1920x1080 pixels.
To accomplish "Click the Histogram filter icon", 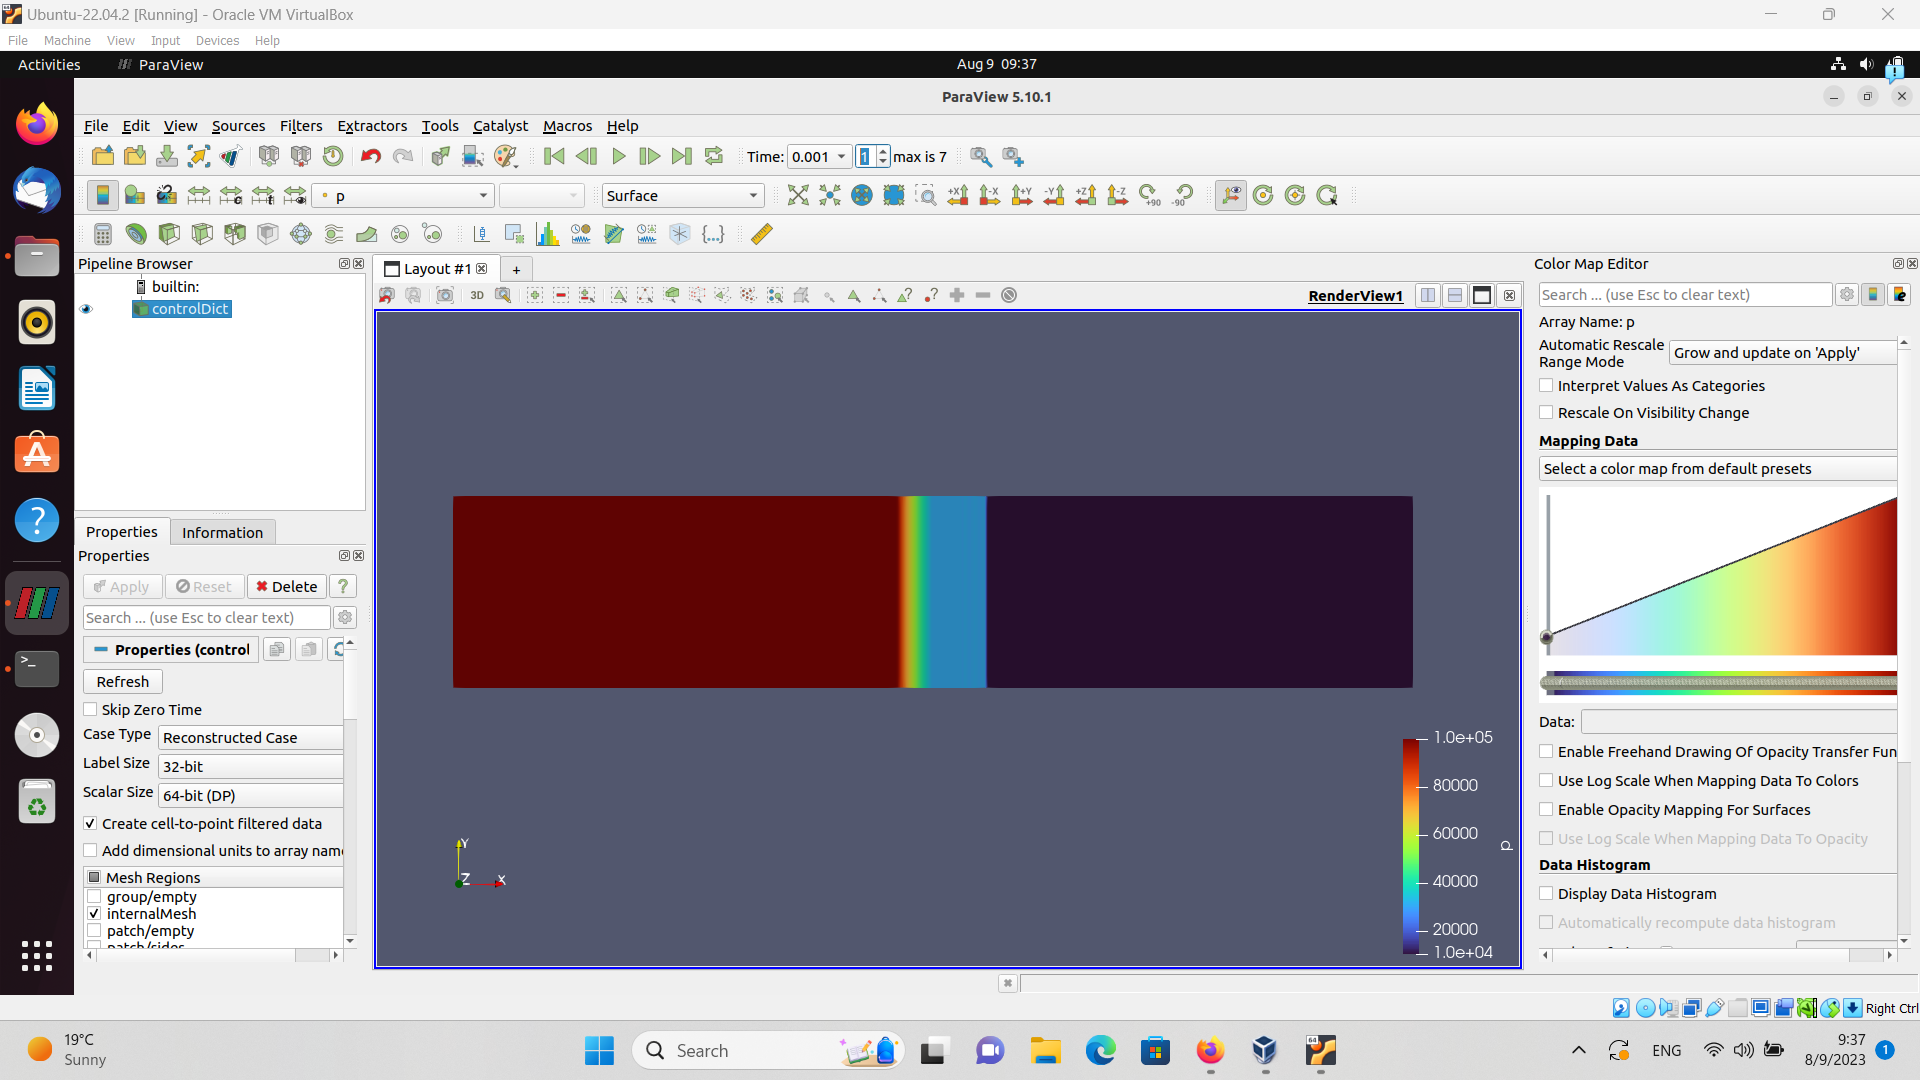I will point(547,234).
